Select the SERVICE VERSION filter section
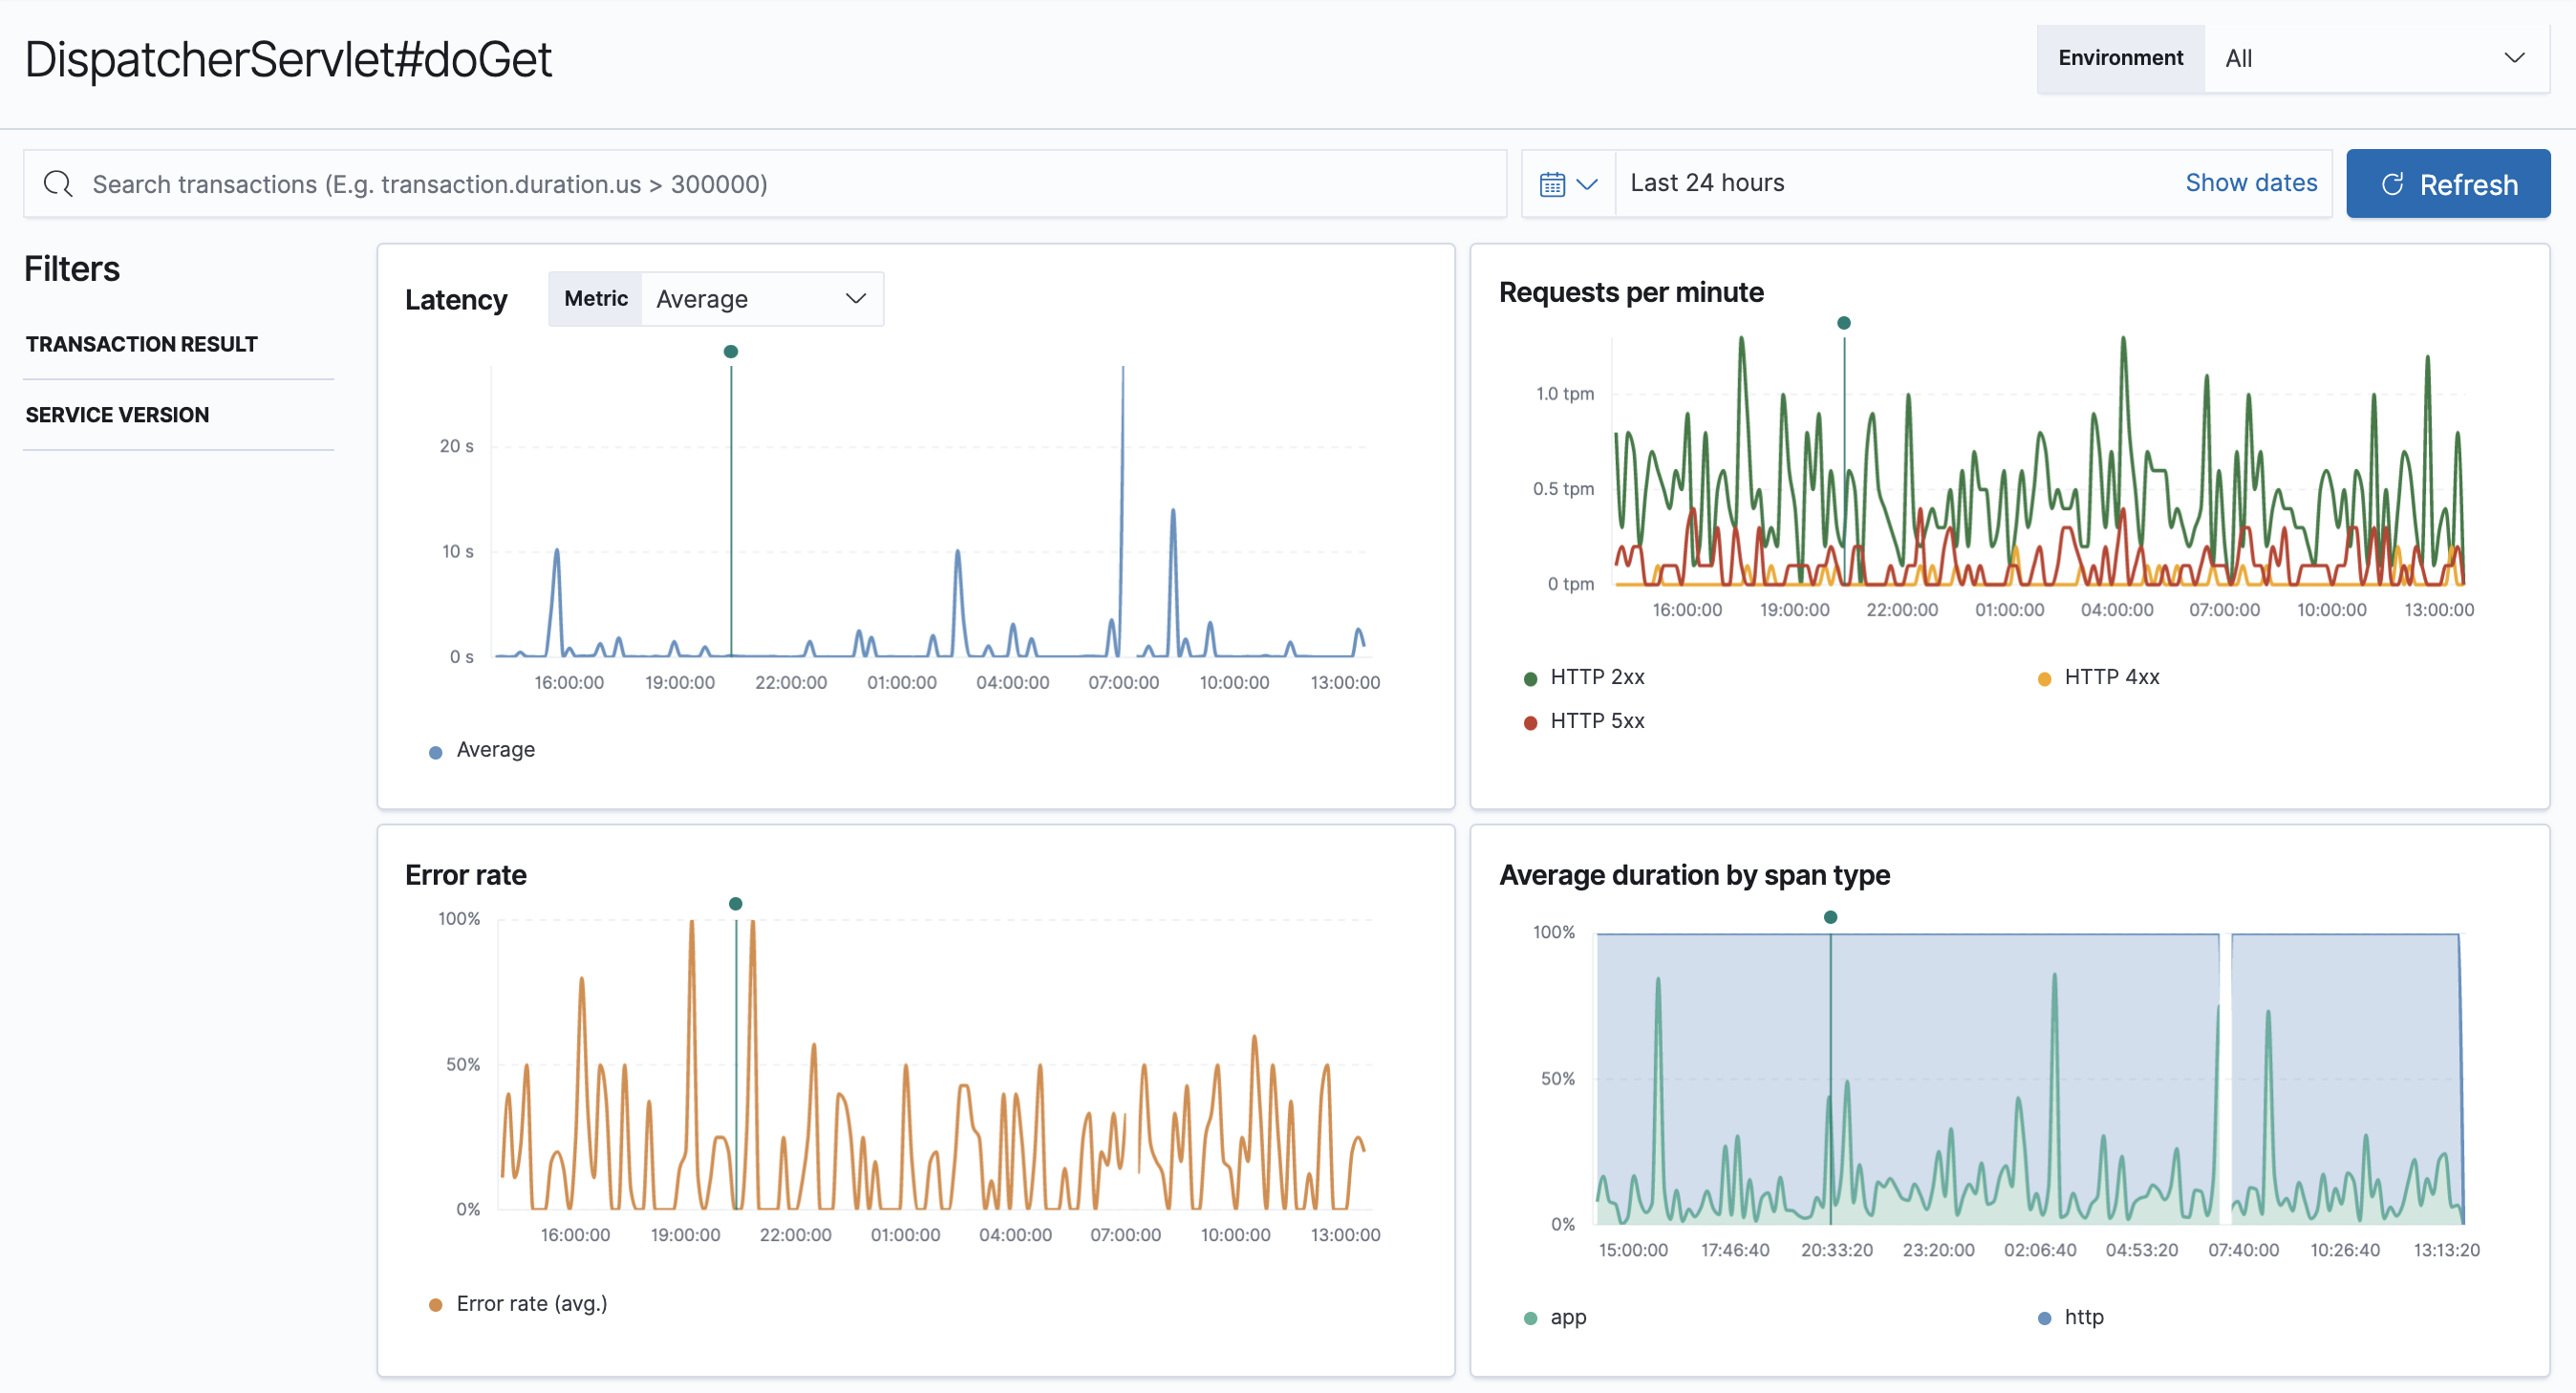 point(117,414)
